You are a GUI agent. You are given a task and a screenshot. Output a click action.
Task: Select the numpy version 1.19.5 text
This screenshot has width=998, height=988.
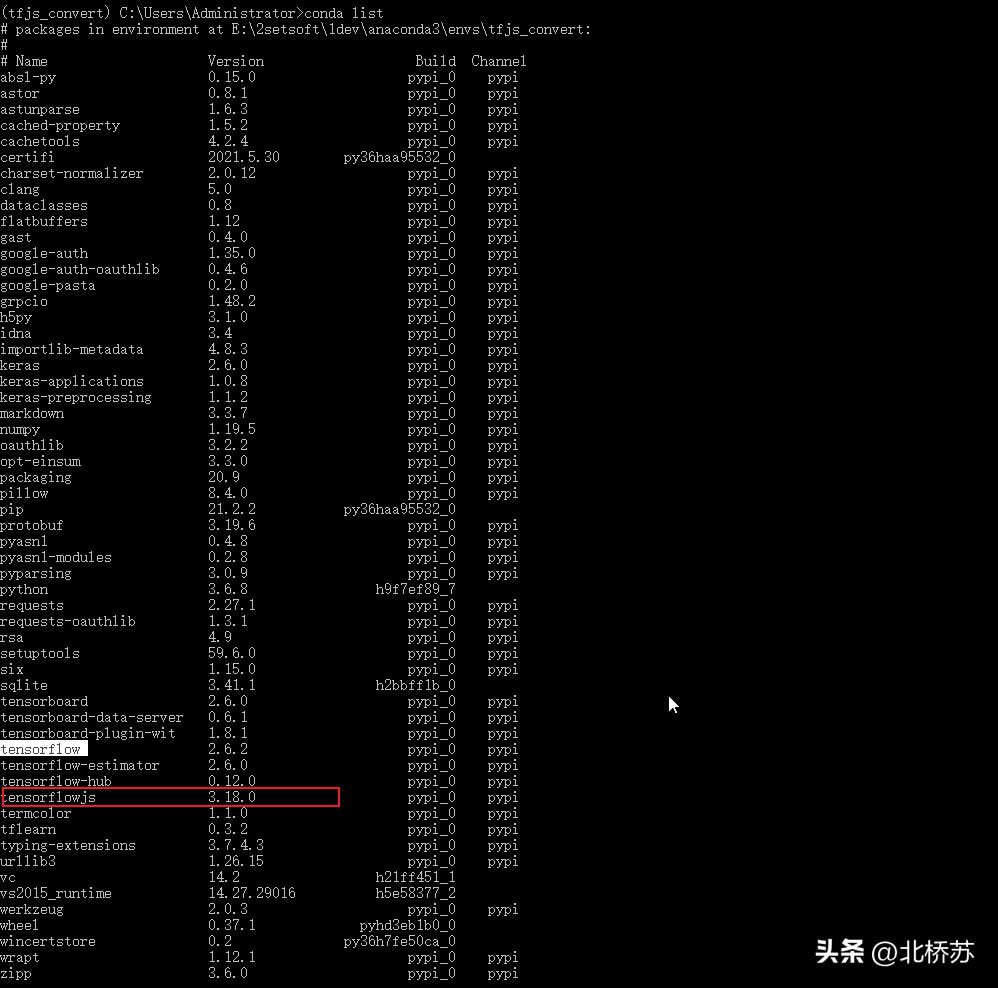click(x=234, y=429)
